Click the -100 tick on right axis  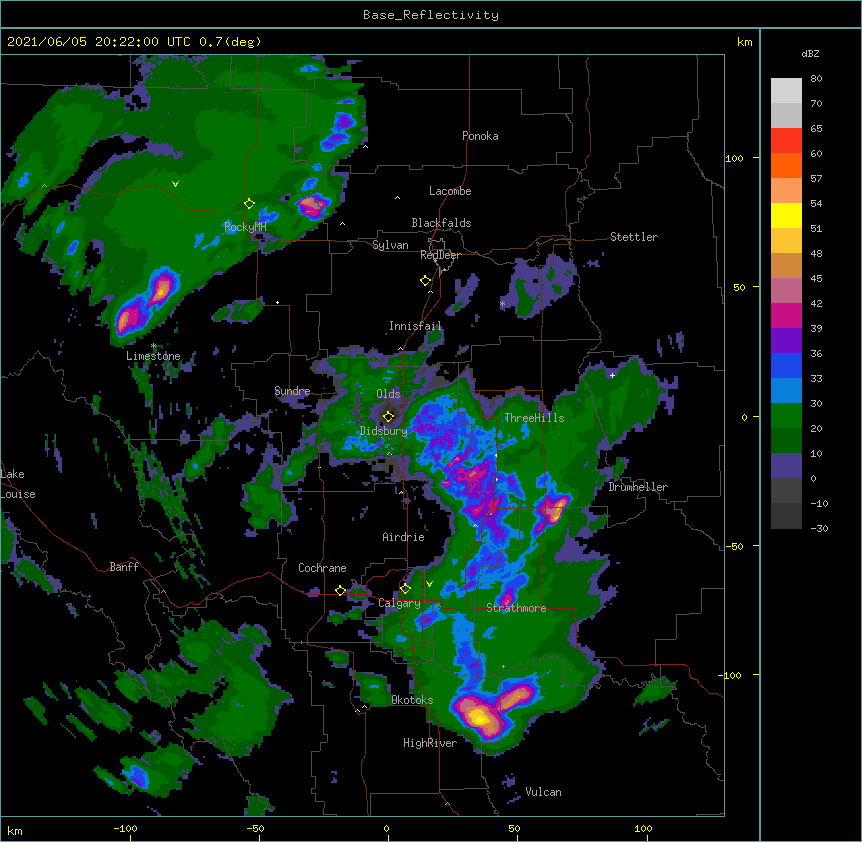click(731, 675)
